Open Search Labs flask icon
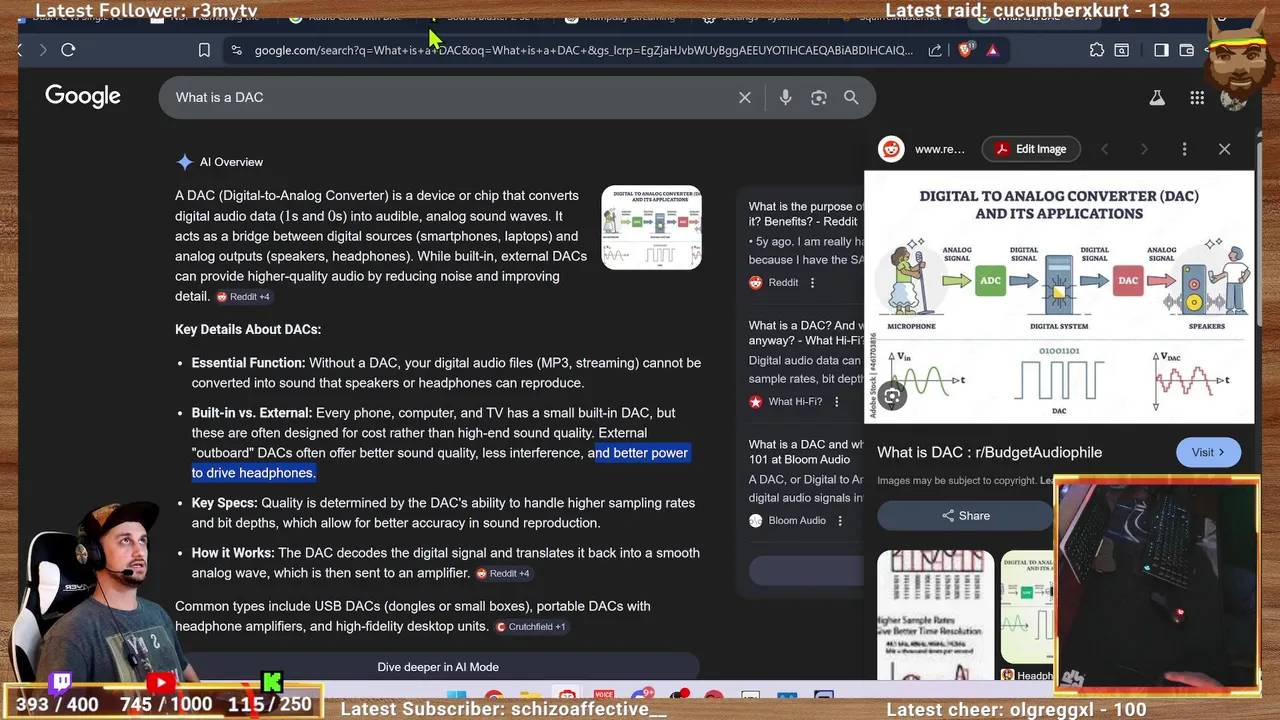This screenshot has width=1280, height=720. click(1157, 97)
